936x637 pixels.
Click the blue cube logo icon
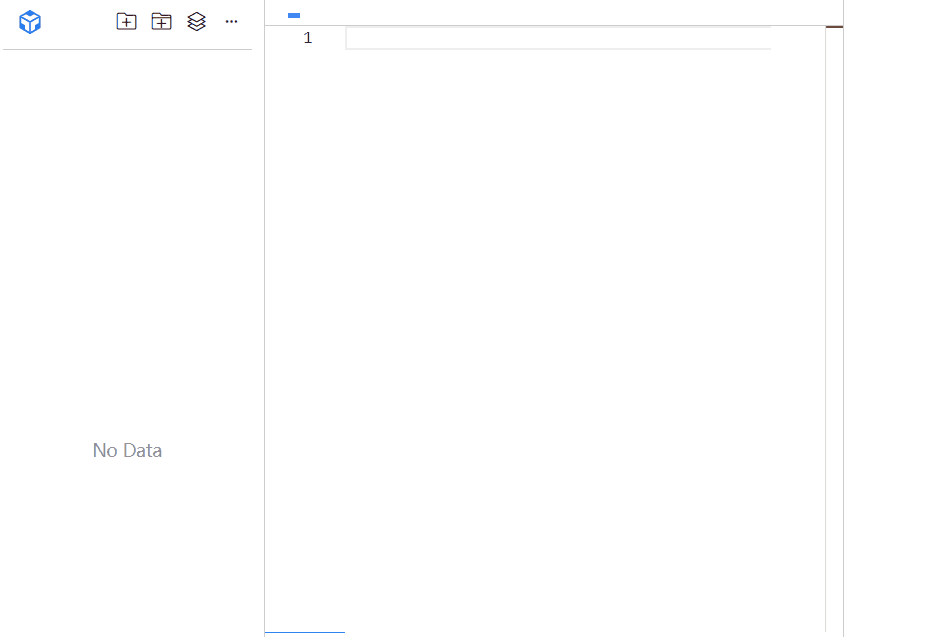pyautogui.click(x=30, y=22)
